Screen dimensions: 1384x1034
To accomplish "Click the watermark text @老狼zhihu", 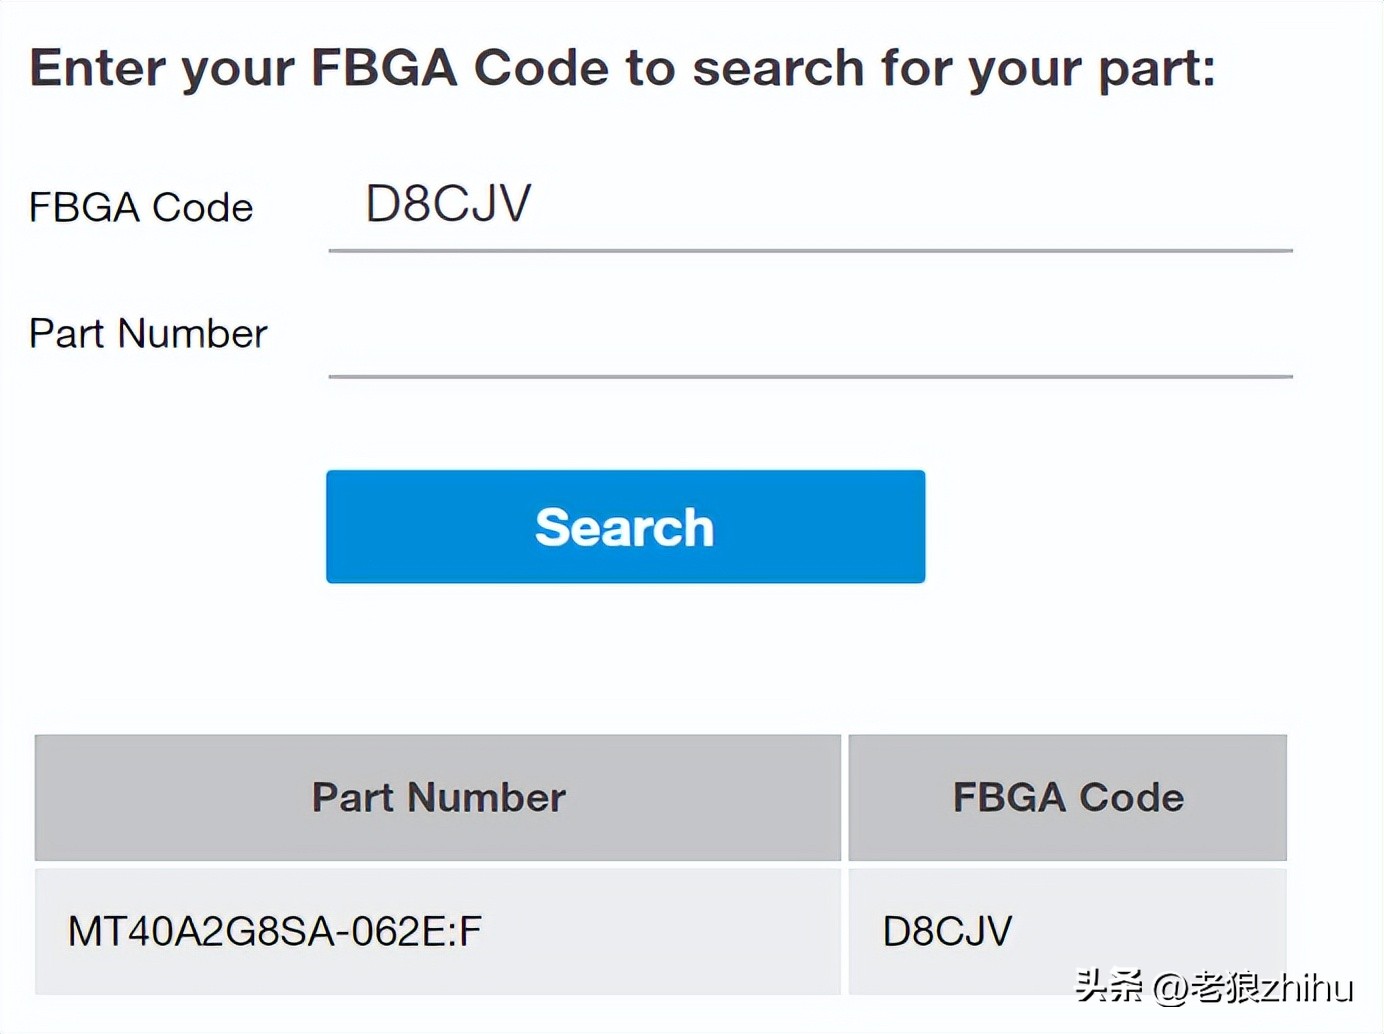I will click(1253, 988).
